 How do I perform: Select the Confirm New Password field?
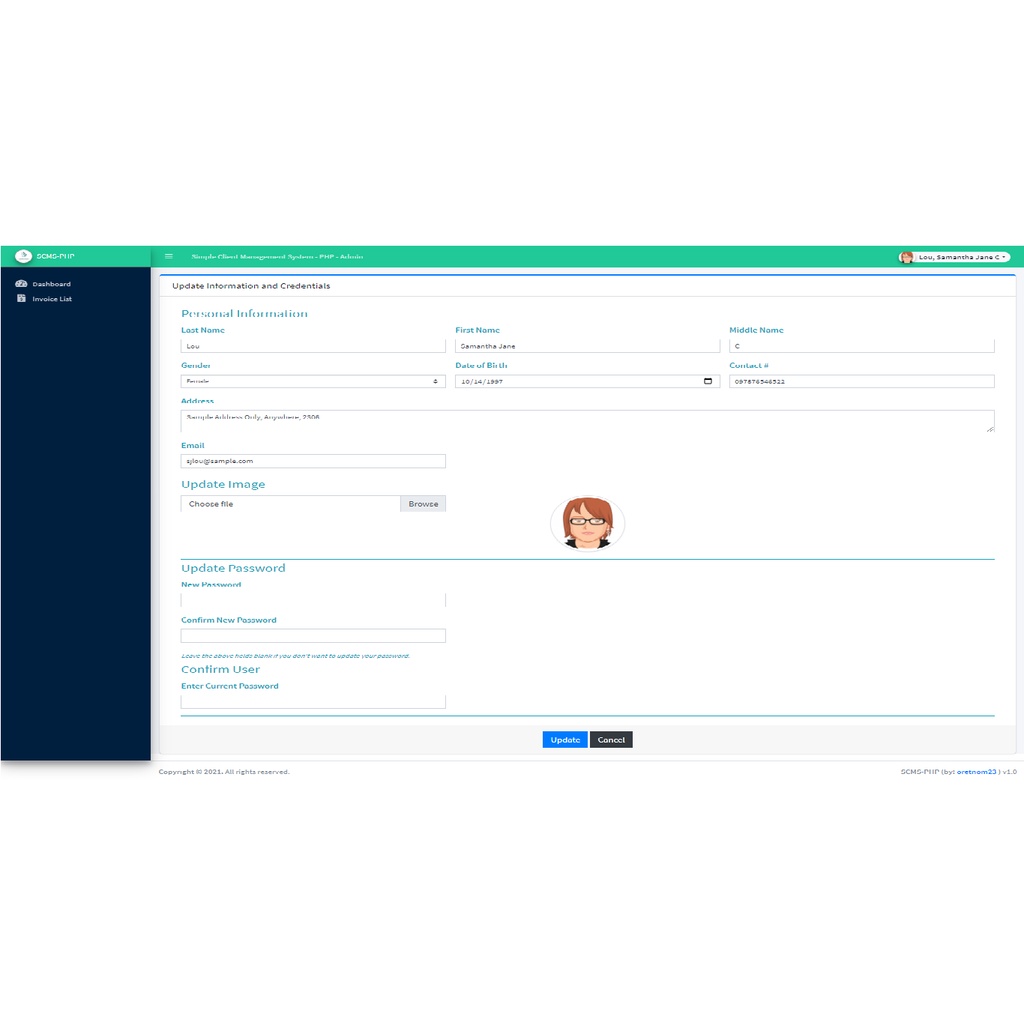313,636
